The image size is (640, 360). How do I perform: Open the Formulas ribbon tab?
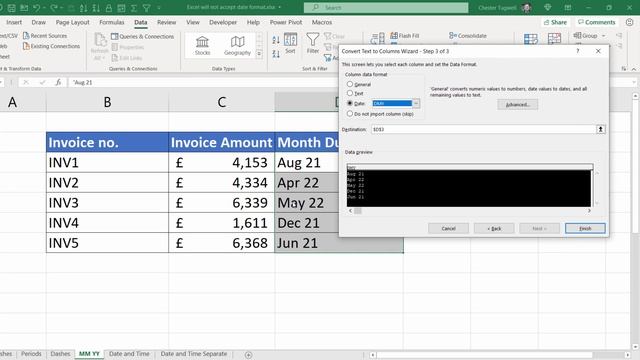pyautogui.click(x=112, y=22)
